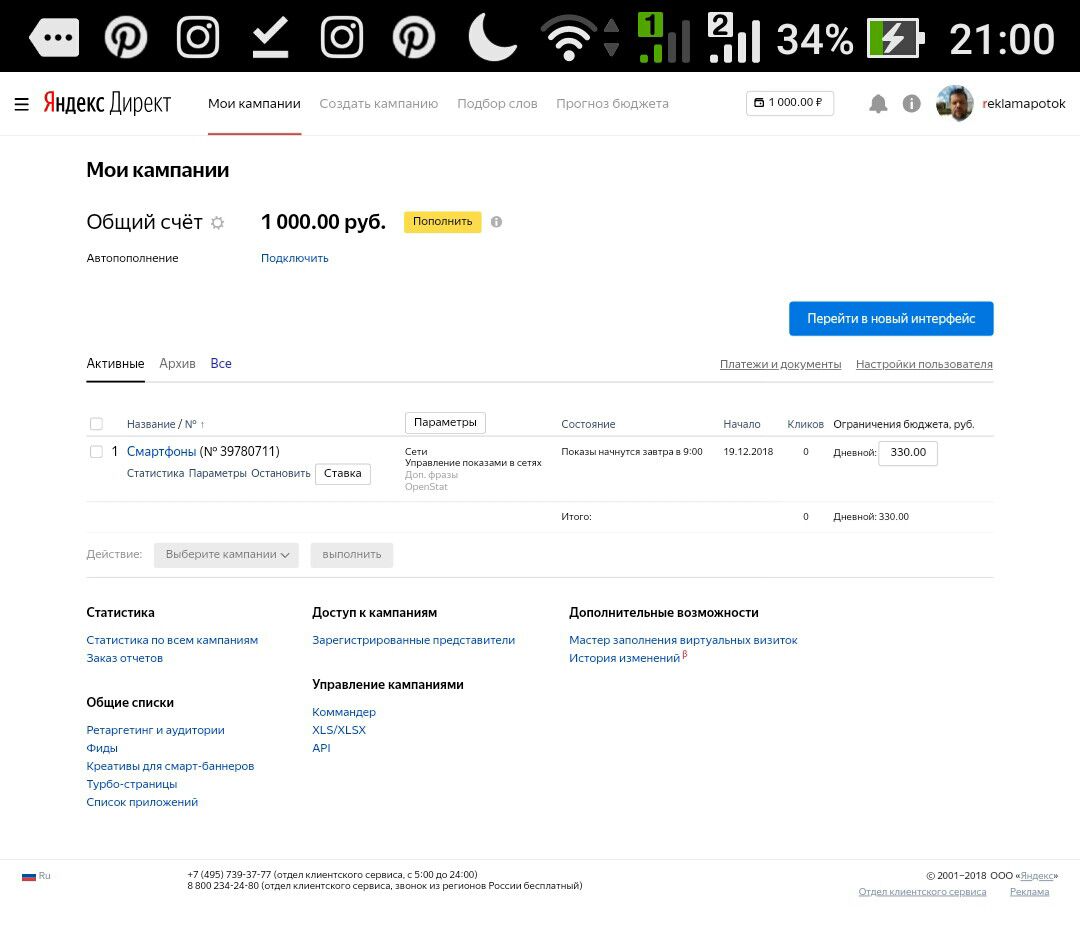Open API link

coord(321,748)
